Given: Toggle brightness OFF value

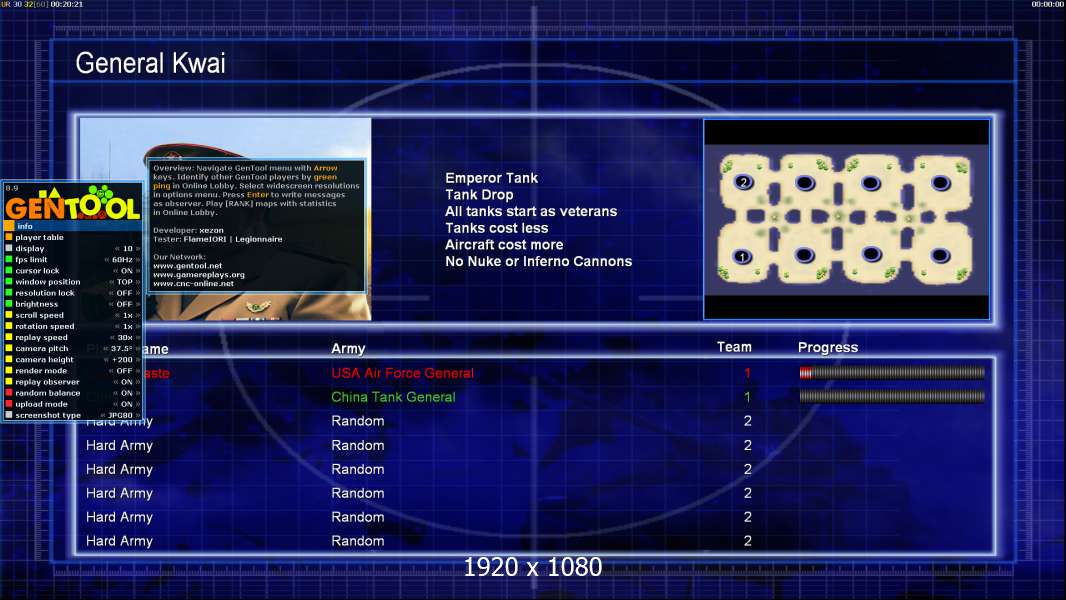Looking at the screenshot, I should click(x=124, y=304).
